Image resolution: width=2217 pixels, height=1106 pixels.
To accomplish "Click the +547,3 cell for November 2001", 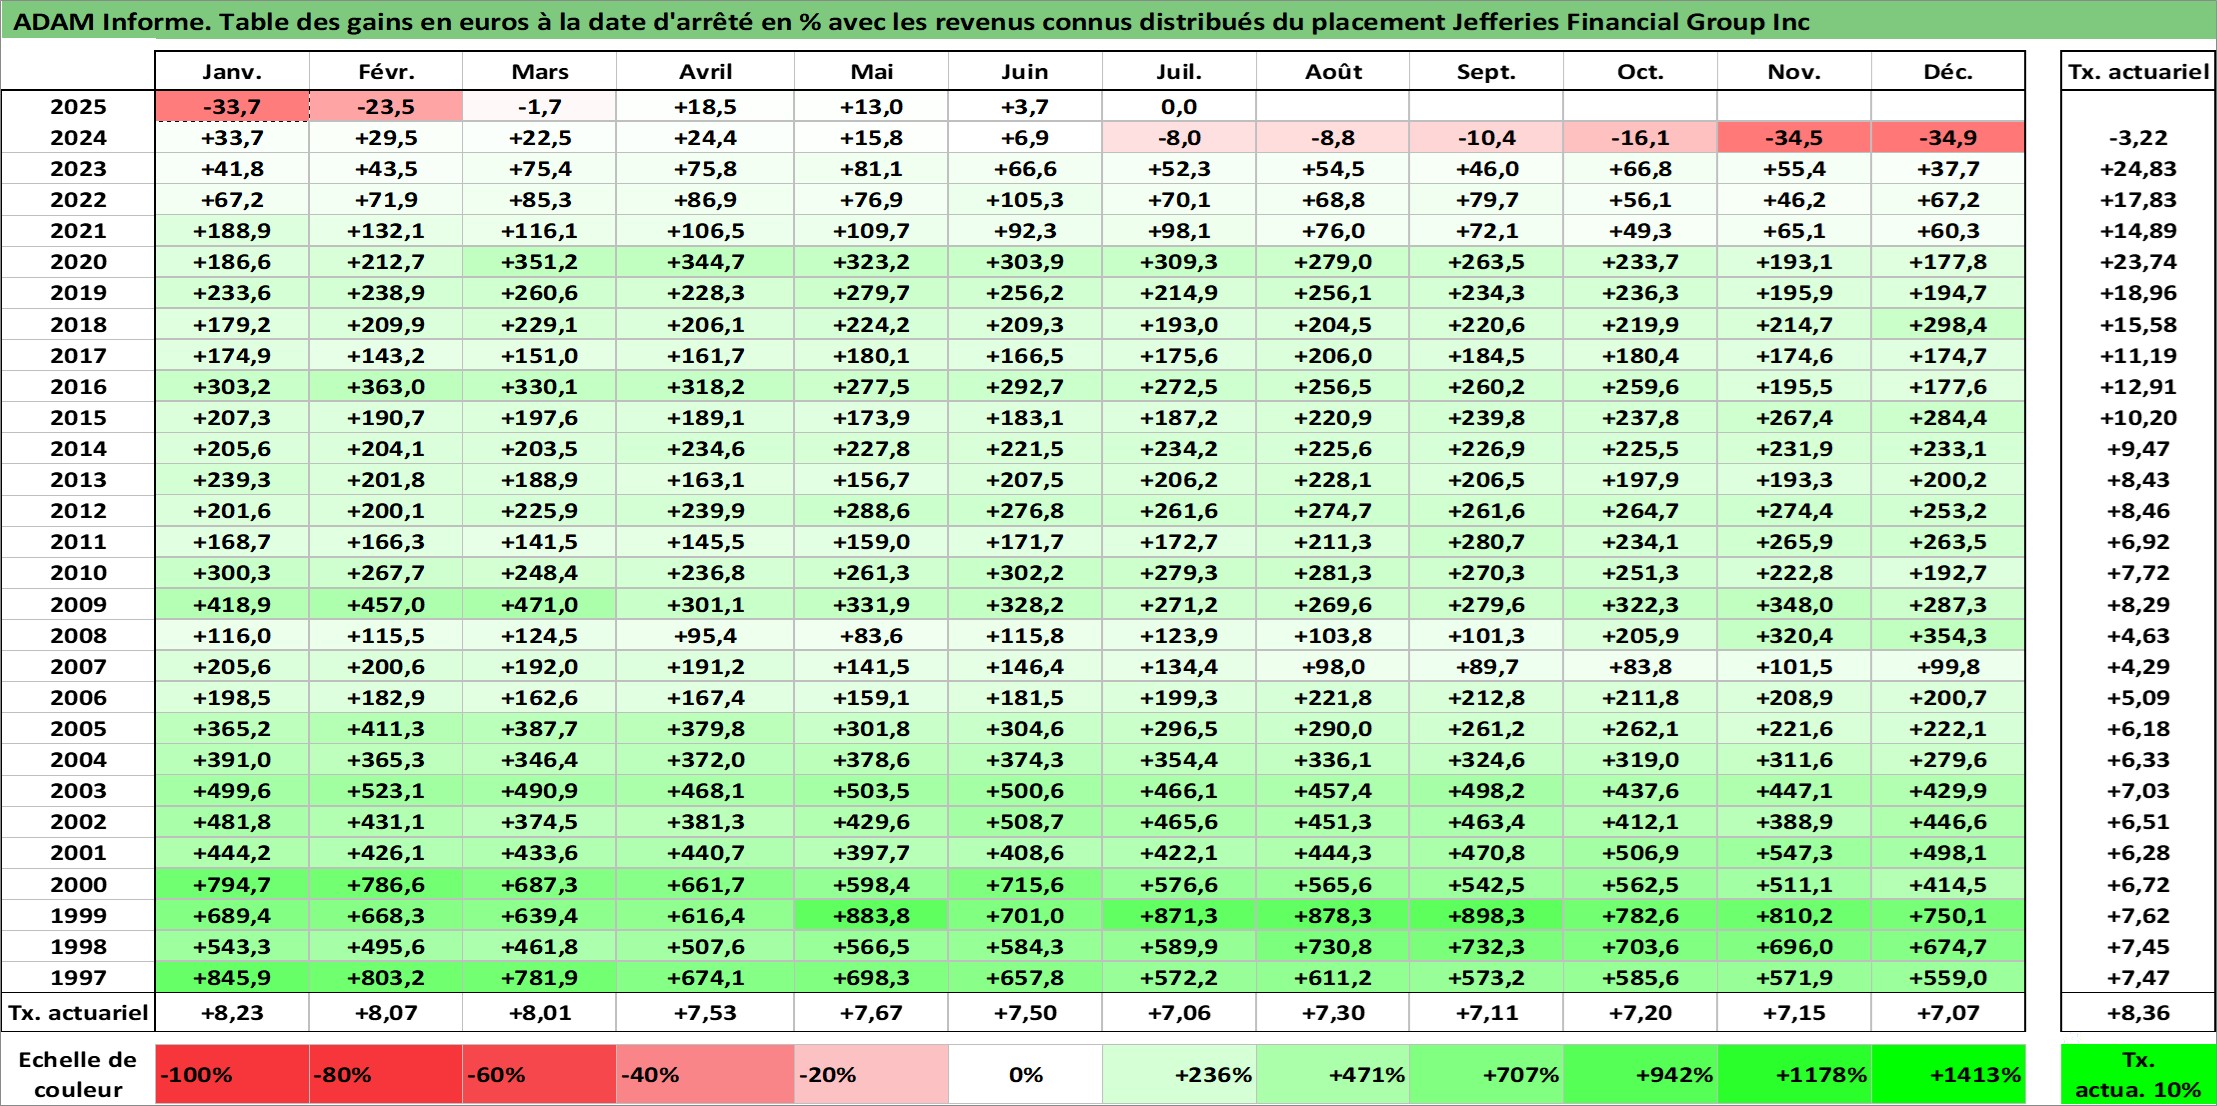I will coord(1794,852).
